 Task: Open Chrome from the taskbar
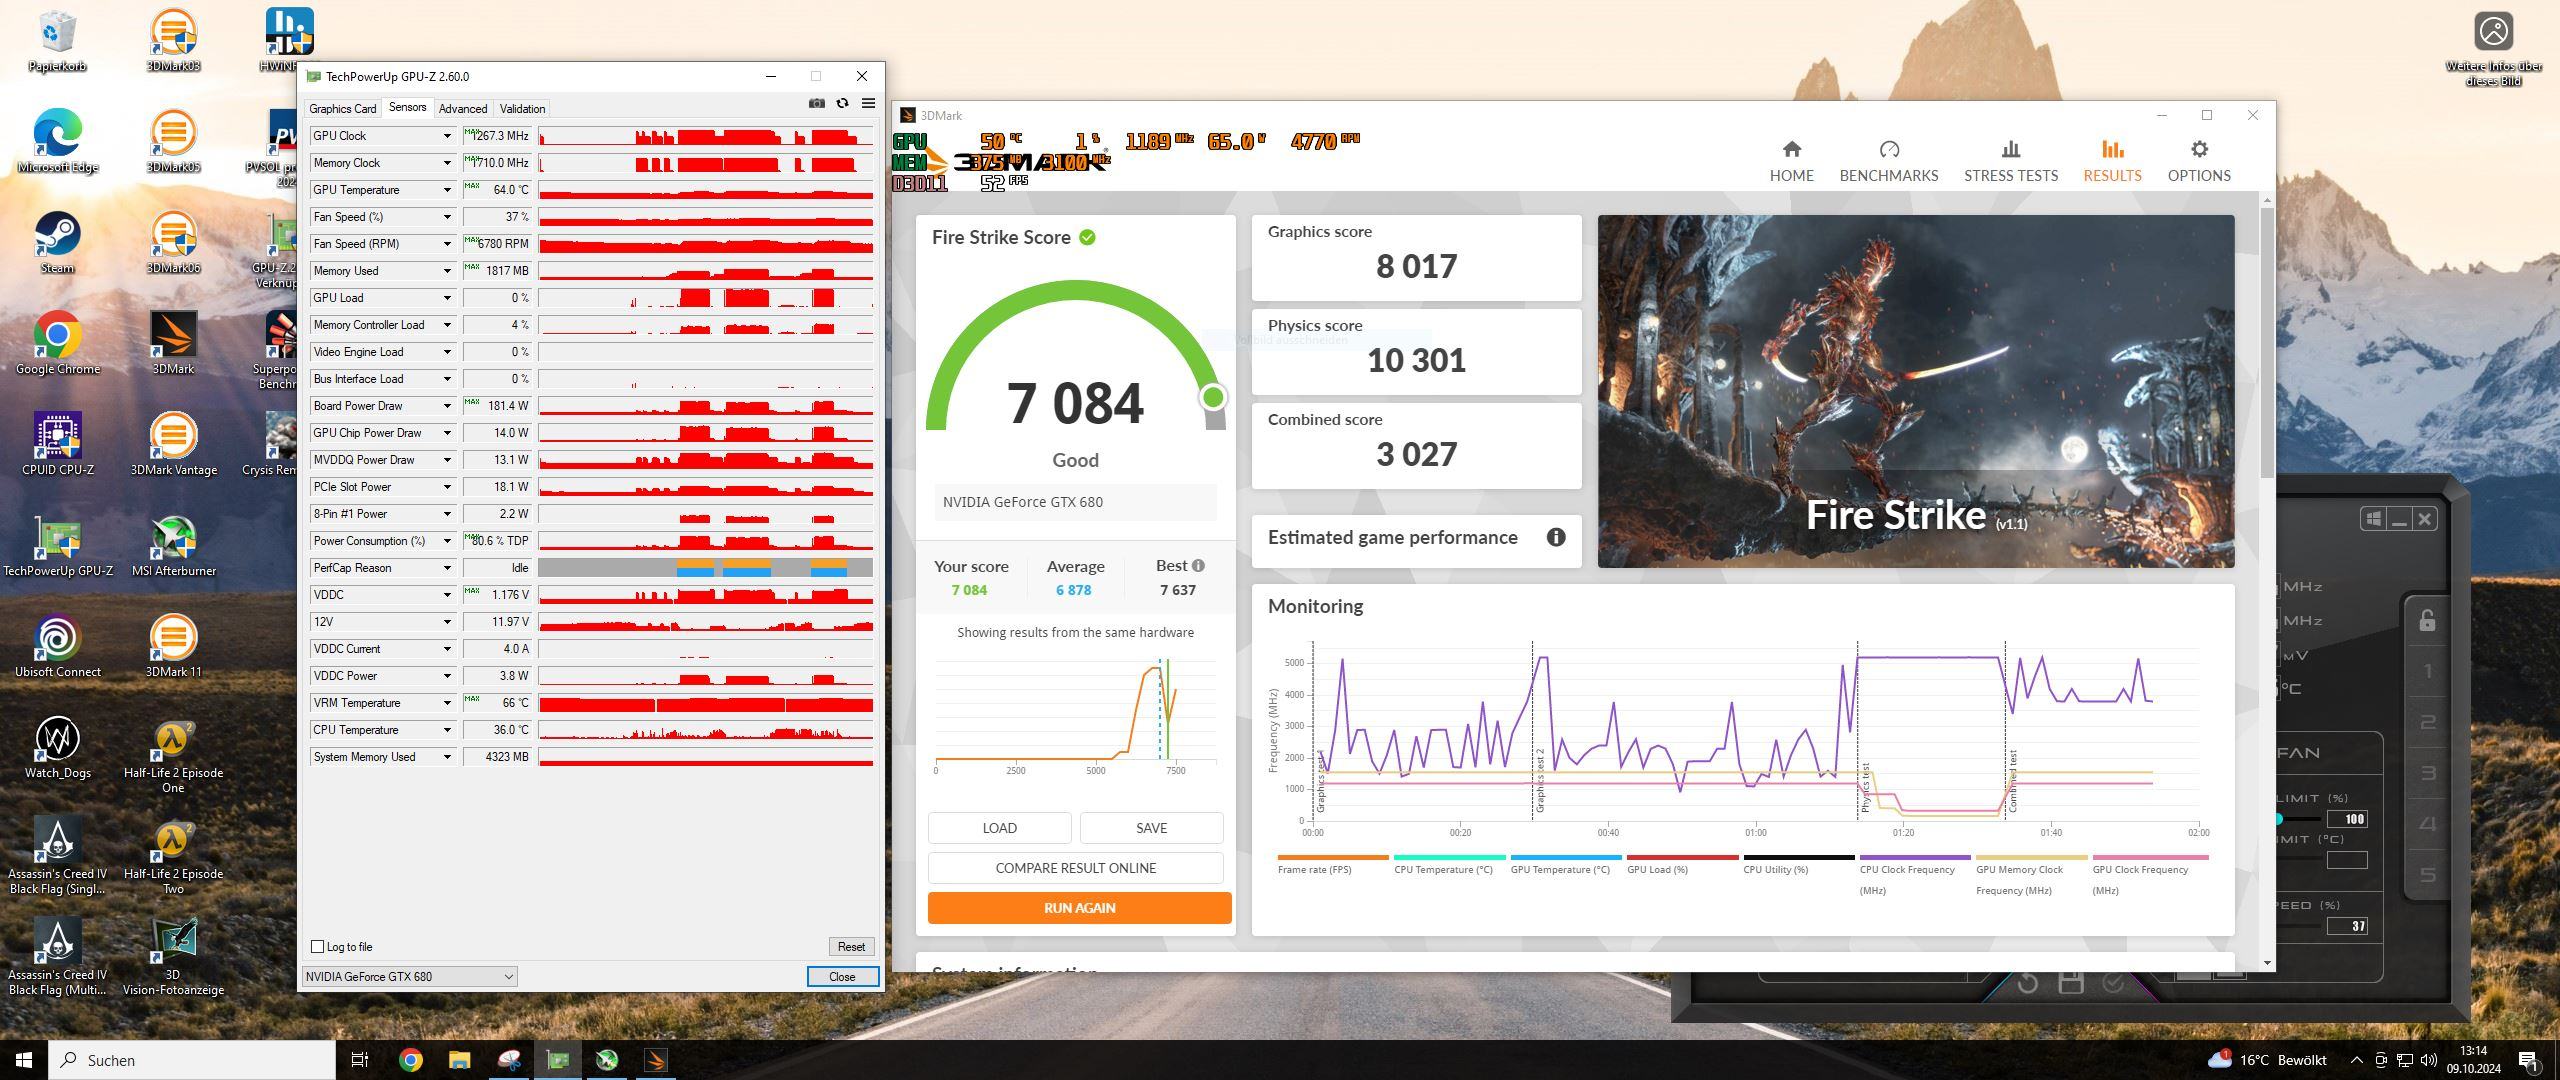(x=411, y=1060)
